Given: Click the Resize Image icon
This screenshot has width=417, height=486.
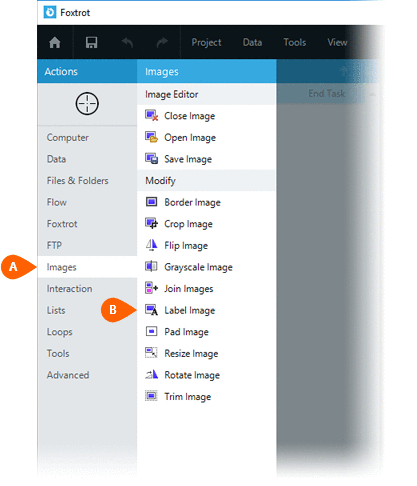Looking at the screenshot, I should pyautogui.click(x=152, y=353).
